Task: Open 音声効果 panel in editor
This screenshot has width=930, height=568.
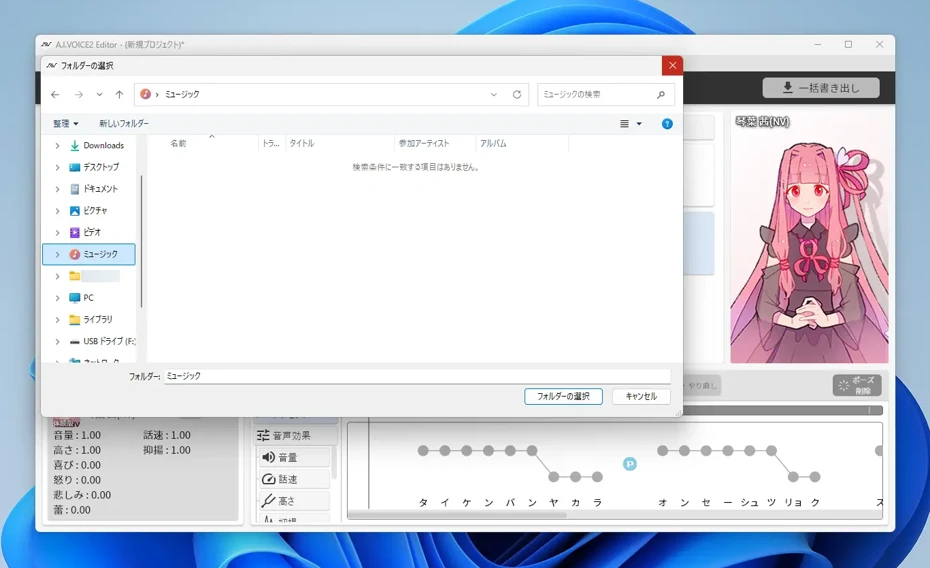Action: (295, 436)
